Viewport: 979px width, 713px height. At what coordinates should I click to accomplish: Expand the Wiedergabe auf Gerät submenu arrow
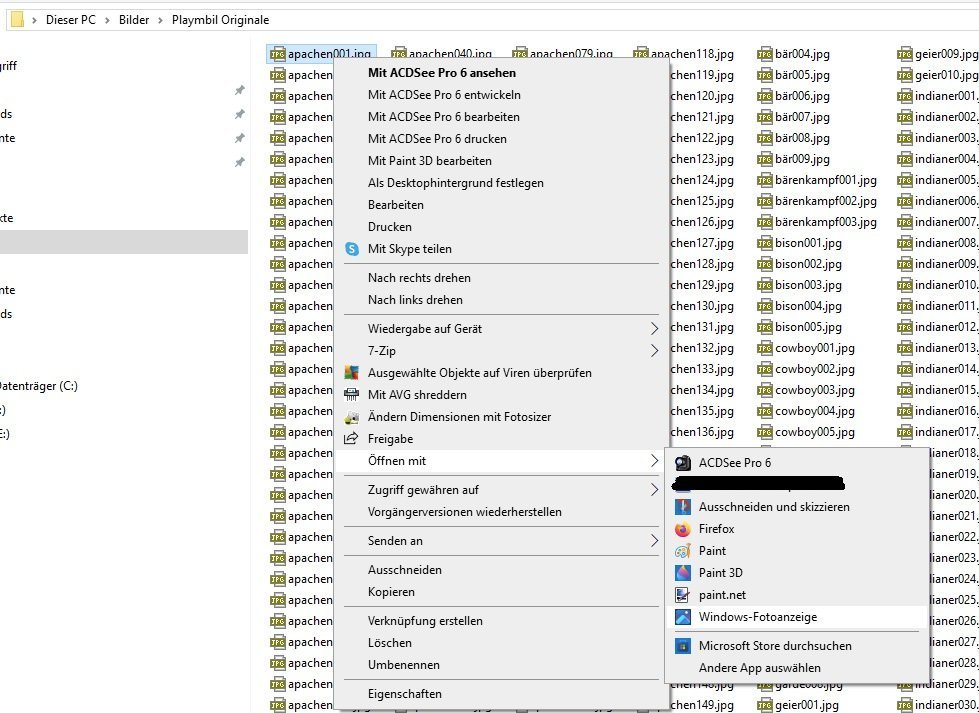click(x=655, y=329)
